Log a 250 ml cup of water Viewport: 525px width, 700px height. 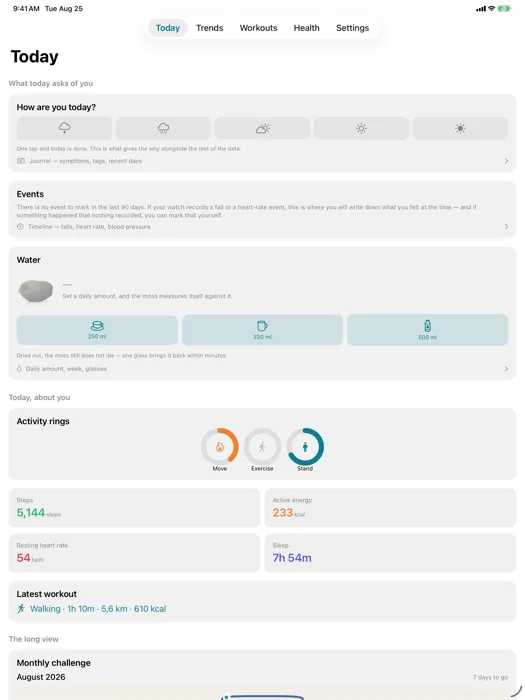click(x=97, y=330)
